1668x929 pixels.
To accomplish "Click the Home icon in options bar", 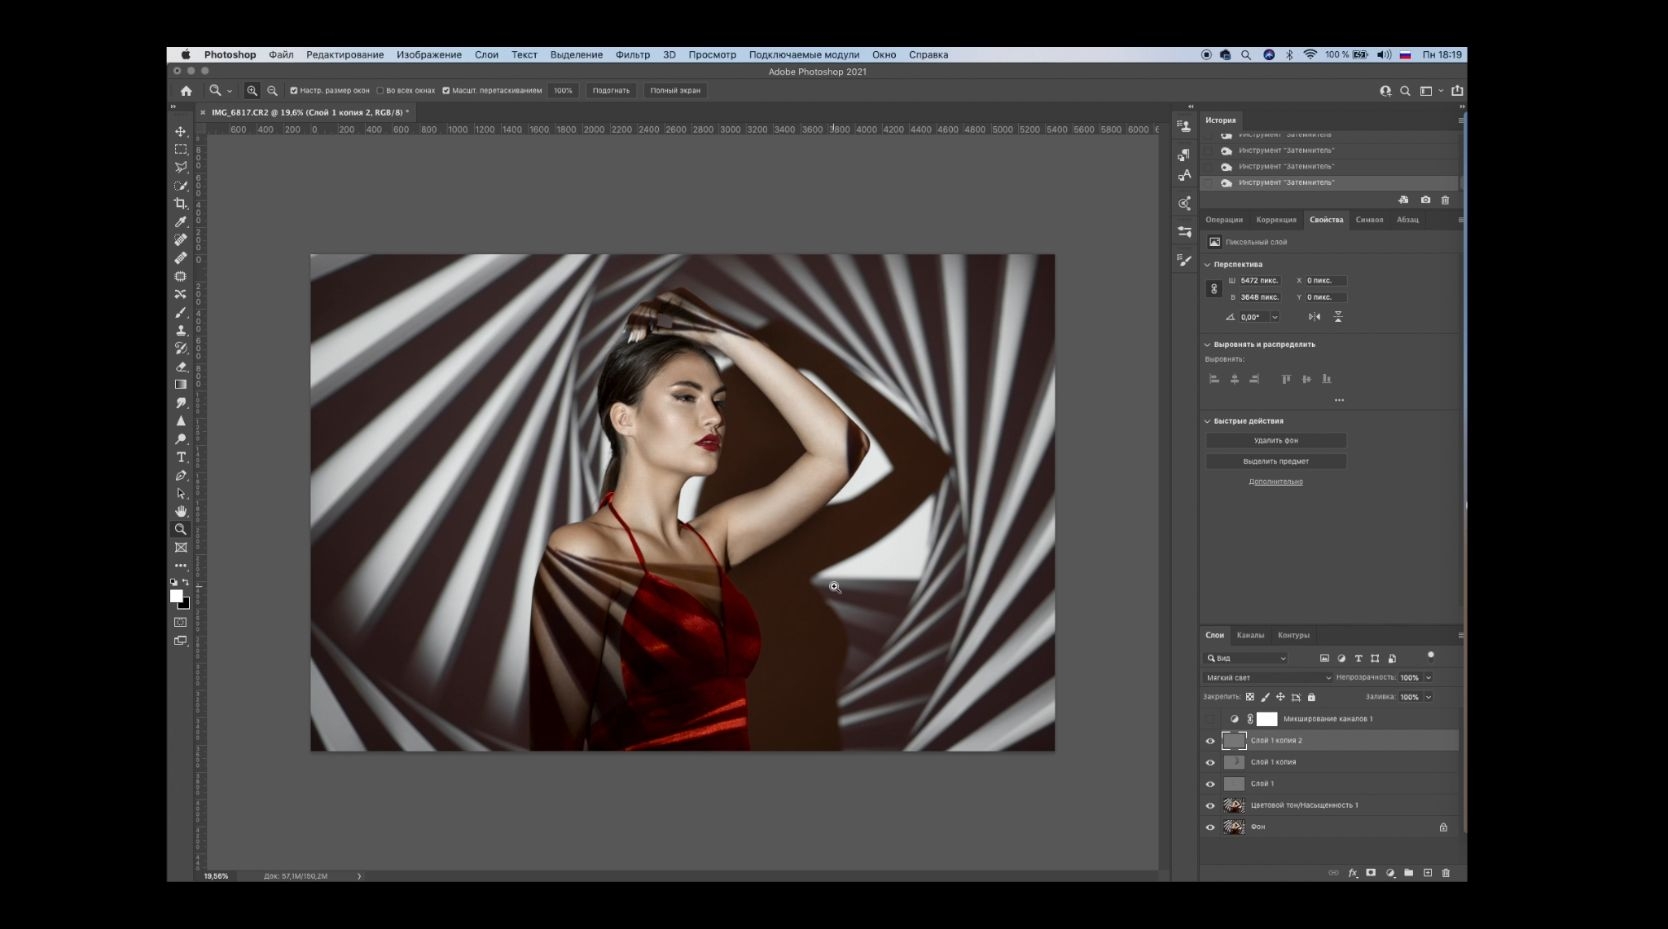I will coord(186,90).
